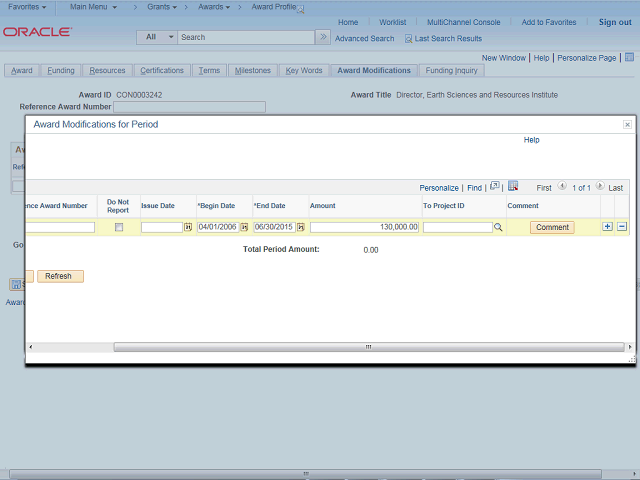The height and width of the screenshot is (480, 640).
Task: Click View All popup icon in grid header
Action: 494,186
